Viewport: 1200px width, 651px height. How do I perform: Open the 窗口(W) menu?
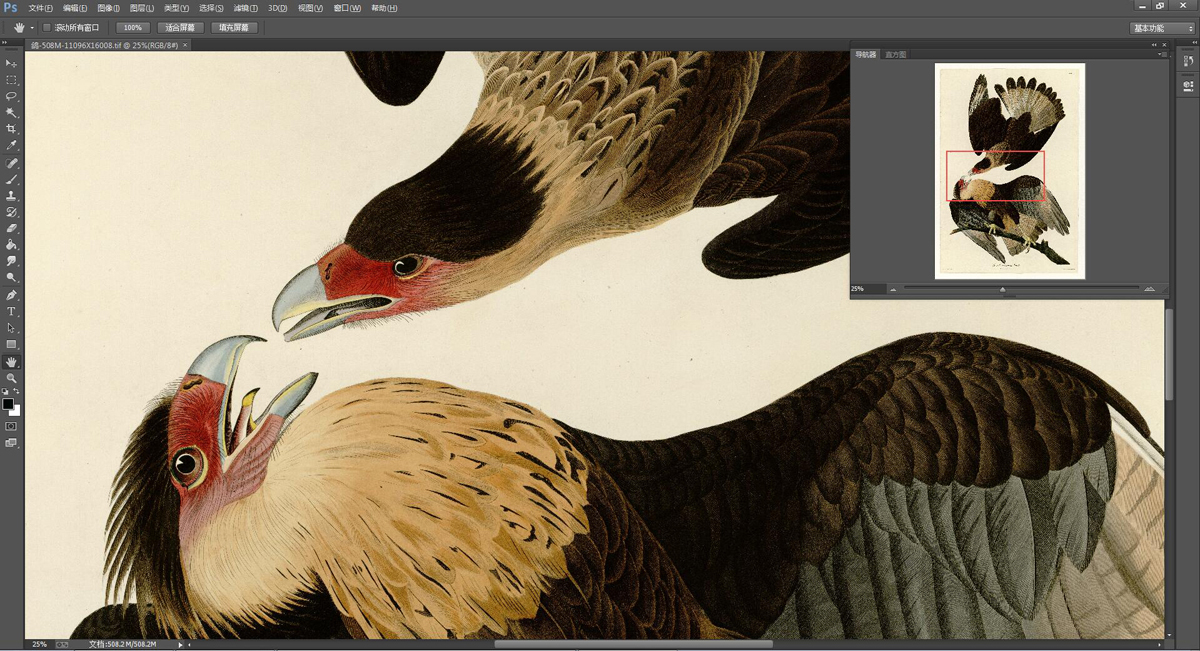tap(347, 8)
